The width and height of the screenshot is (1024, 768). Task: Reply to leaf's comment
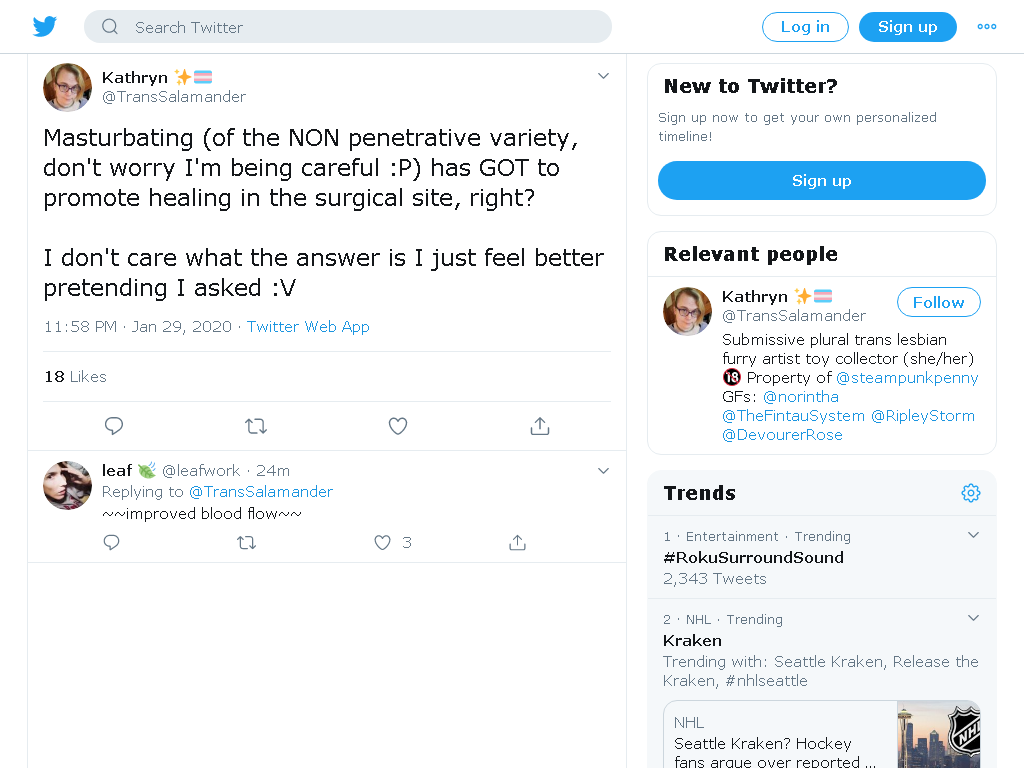click(112, 542)
